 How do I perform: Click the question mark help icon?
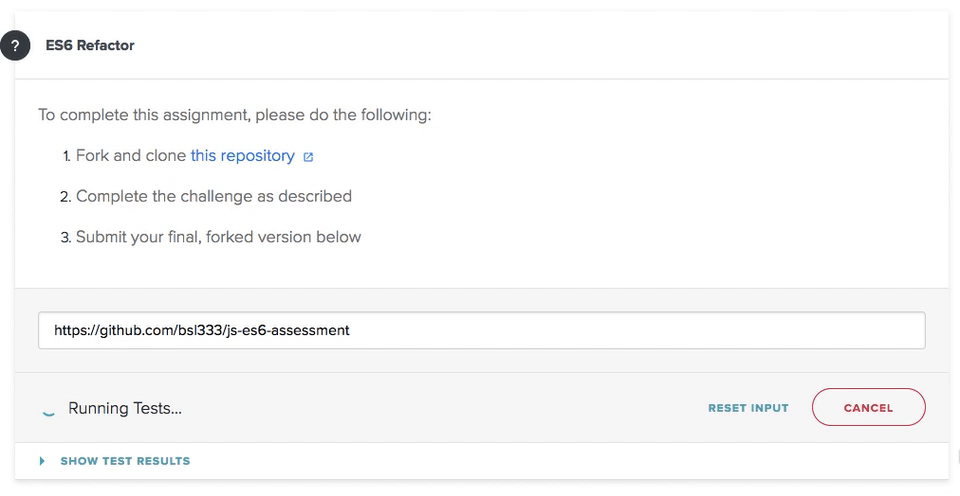15,45
